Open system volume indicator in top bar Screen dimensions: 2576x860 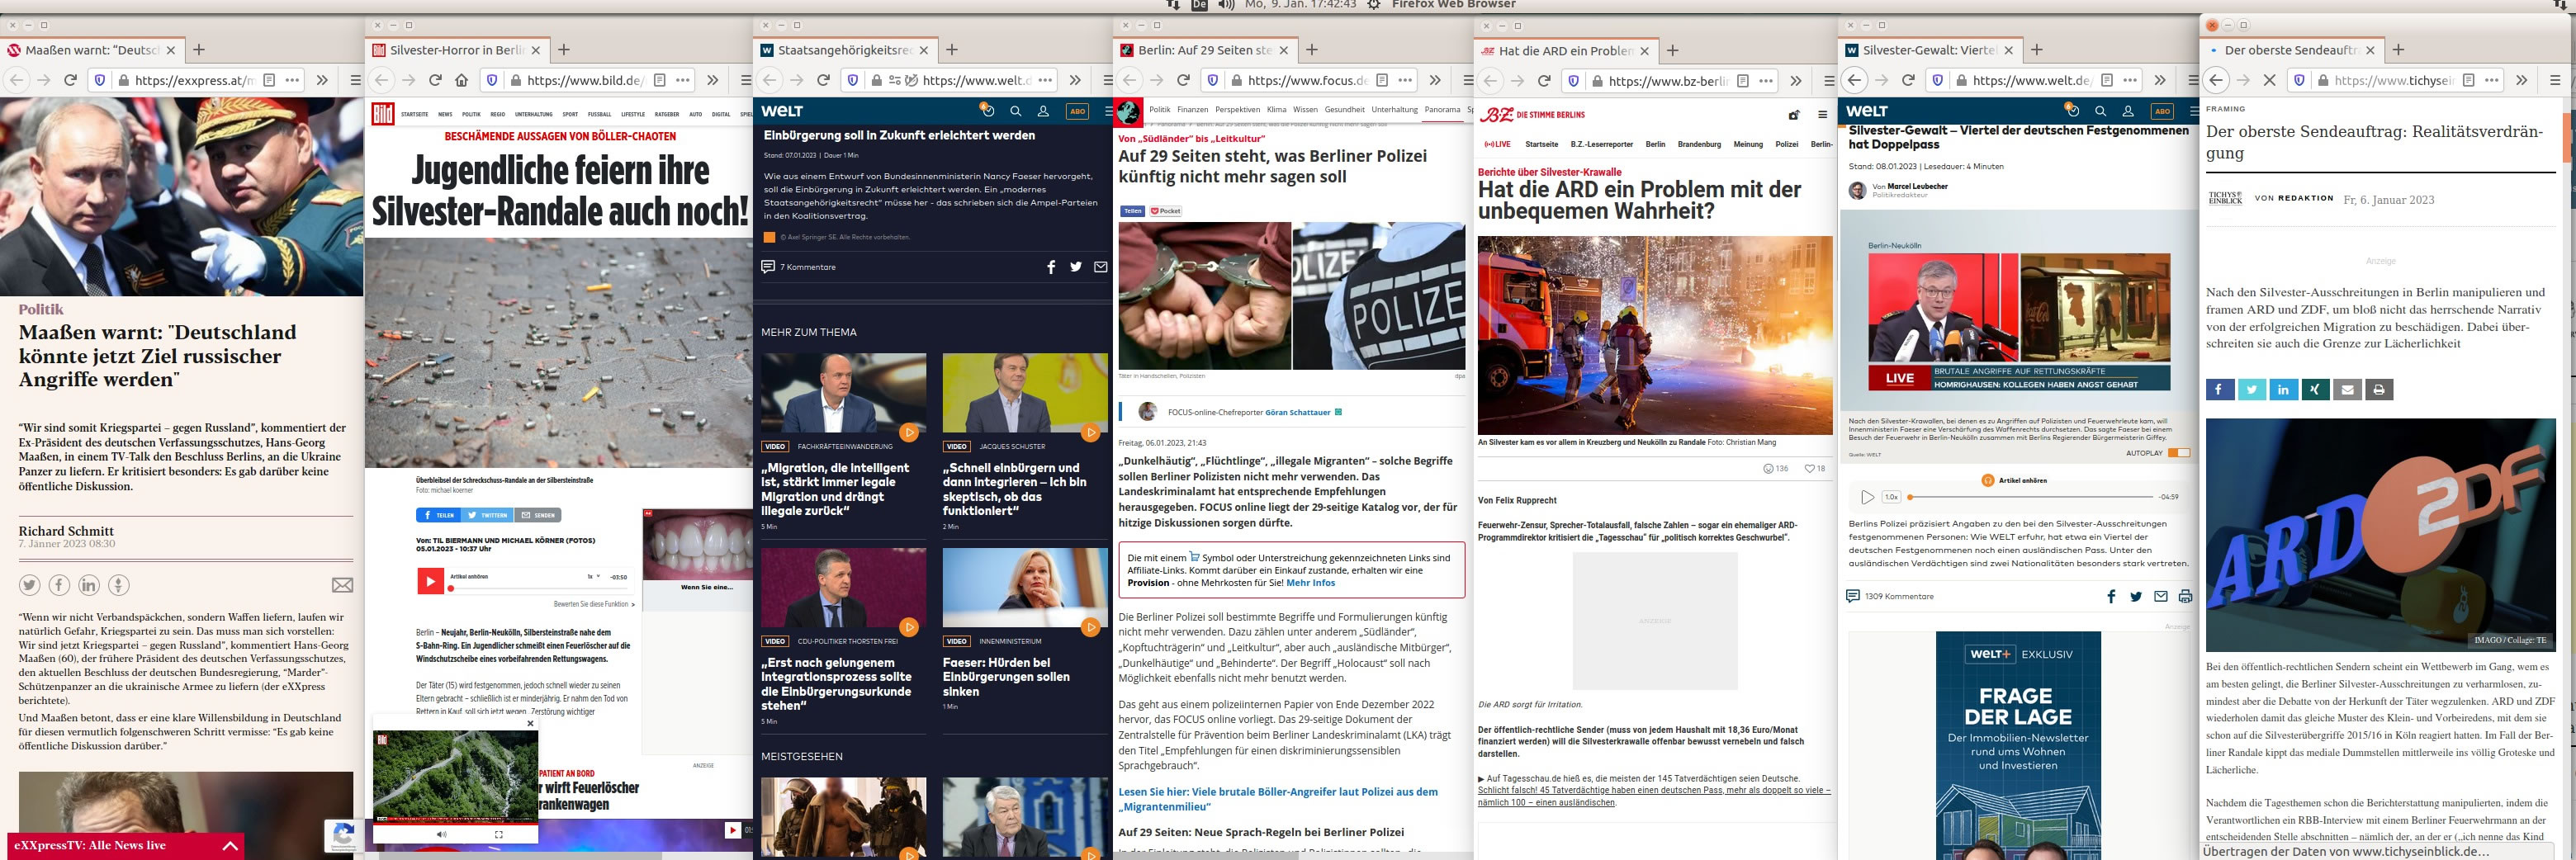point(1226,5)
